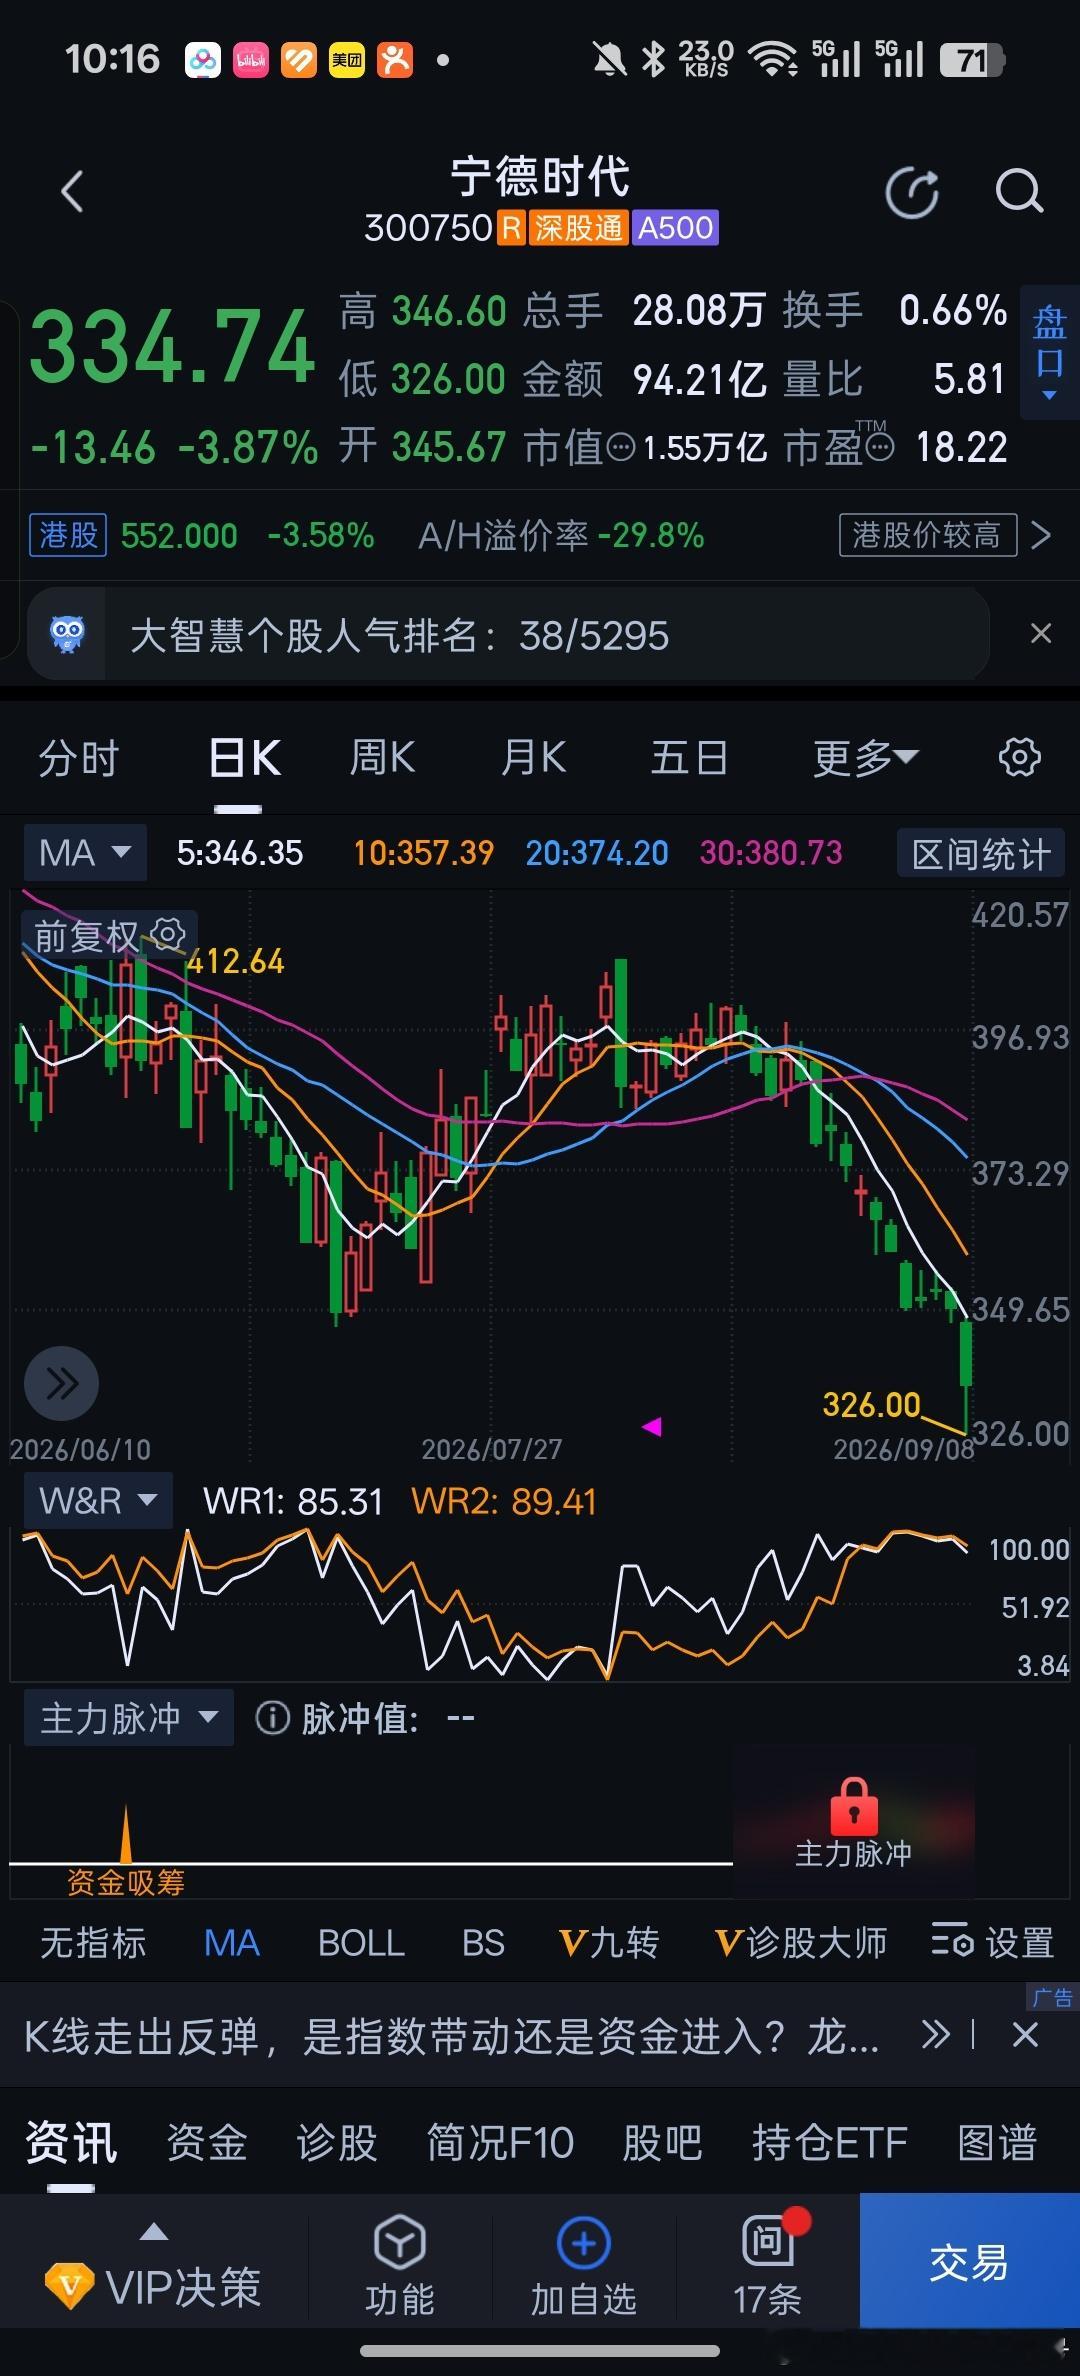The image size is (1080, 2376).
Task: Tap the red lock 主力脉冲 icon
Action: [854, 1806]
